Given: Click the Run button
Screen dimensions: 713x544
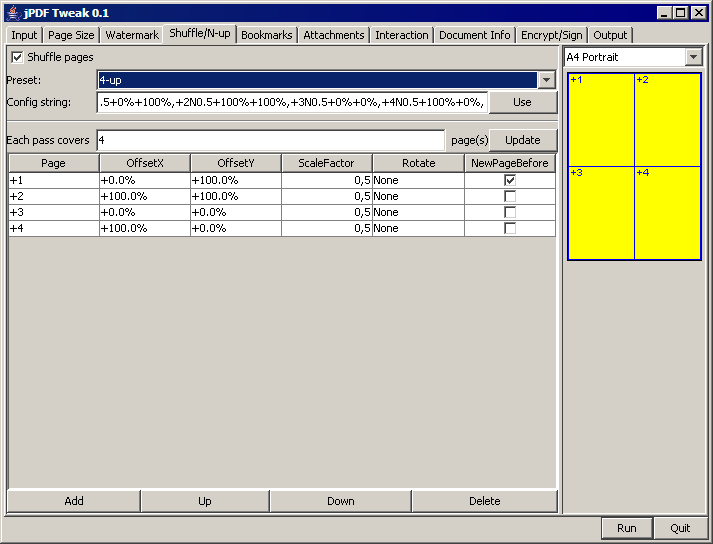Looking at the screenshot, I should pos(627,528).
